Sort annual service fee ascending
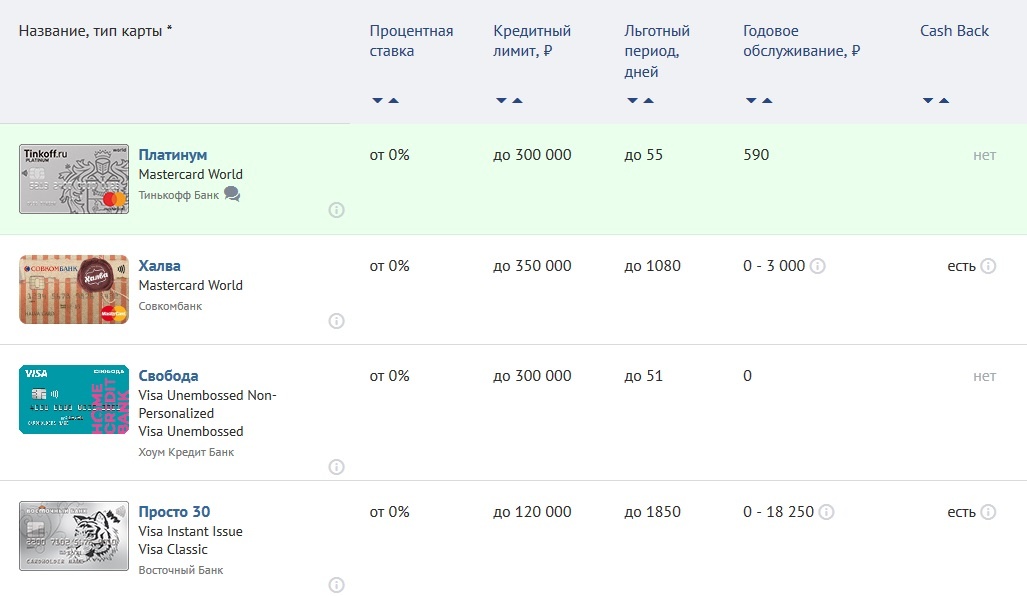The image size is (1027, 596). click(768, 100)
